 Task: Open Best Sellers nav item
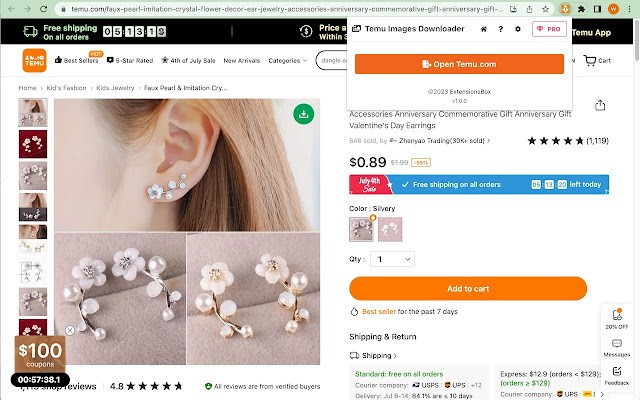77,60
